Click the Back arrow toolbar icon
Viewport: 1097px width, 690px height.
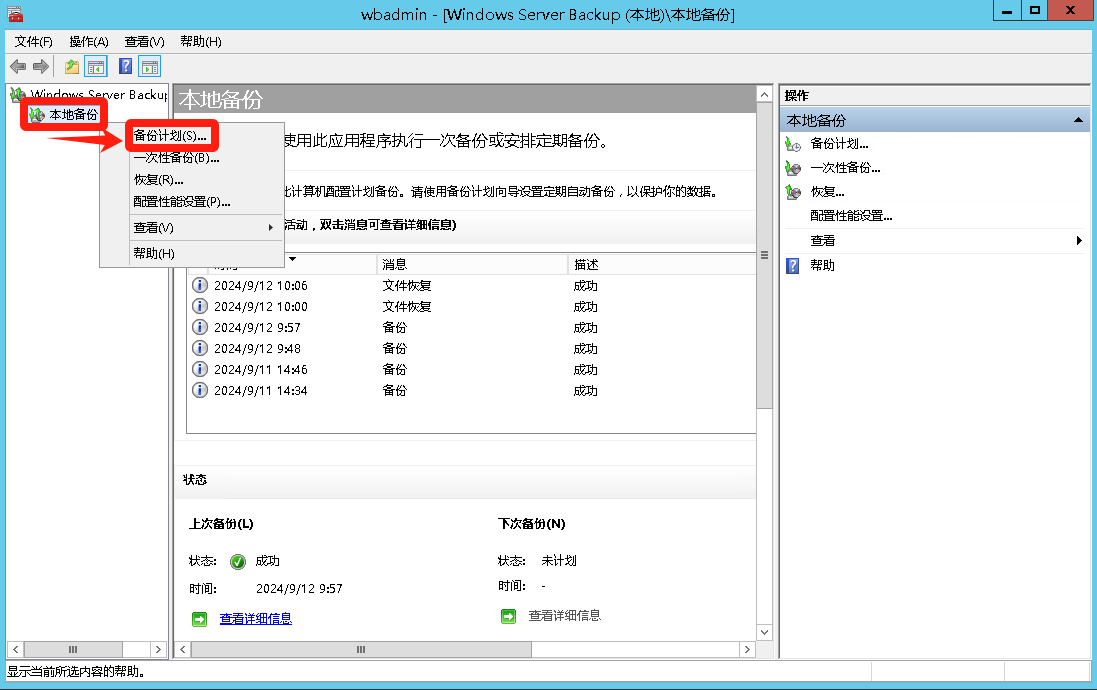(17, 67)
